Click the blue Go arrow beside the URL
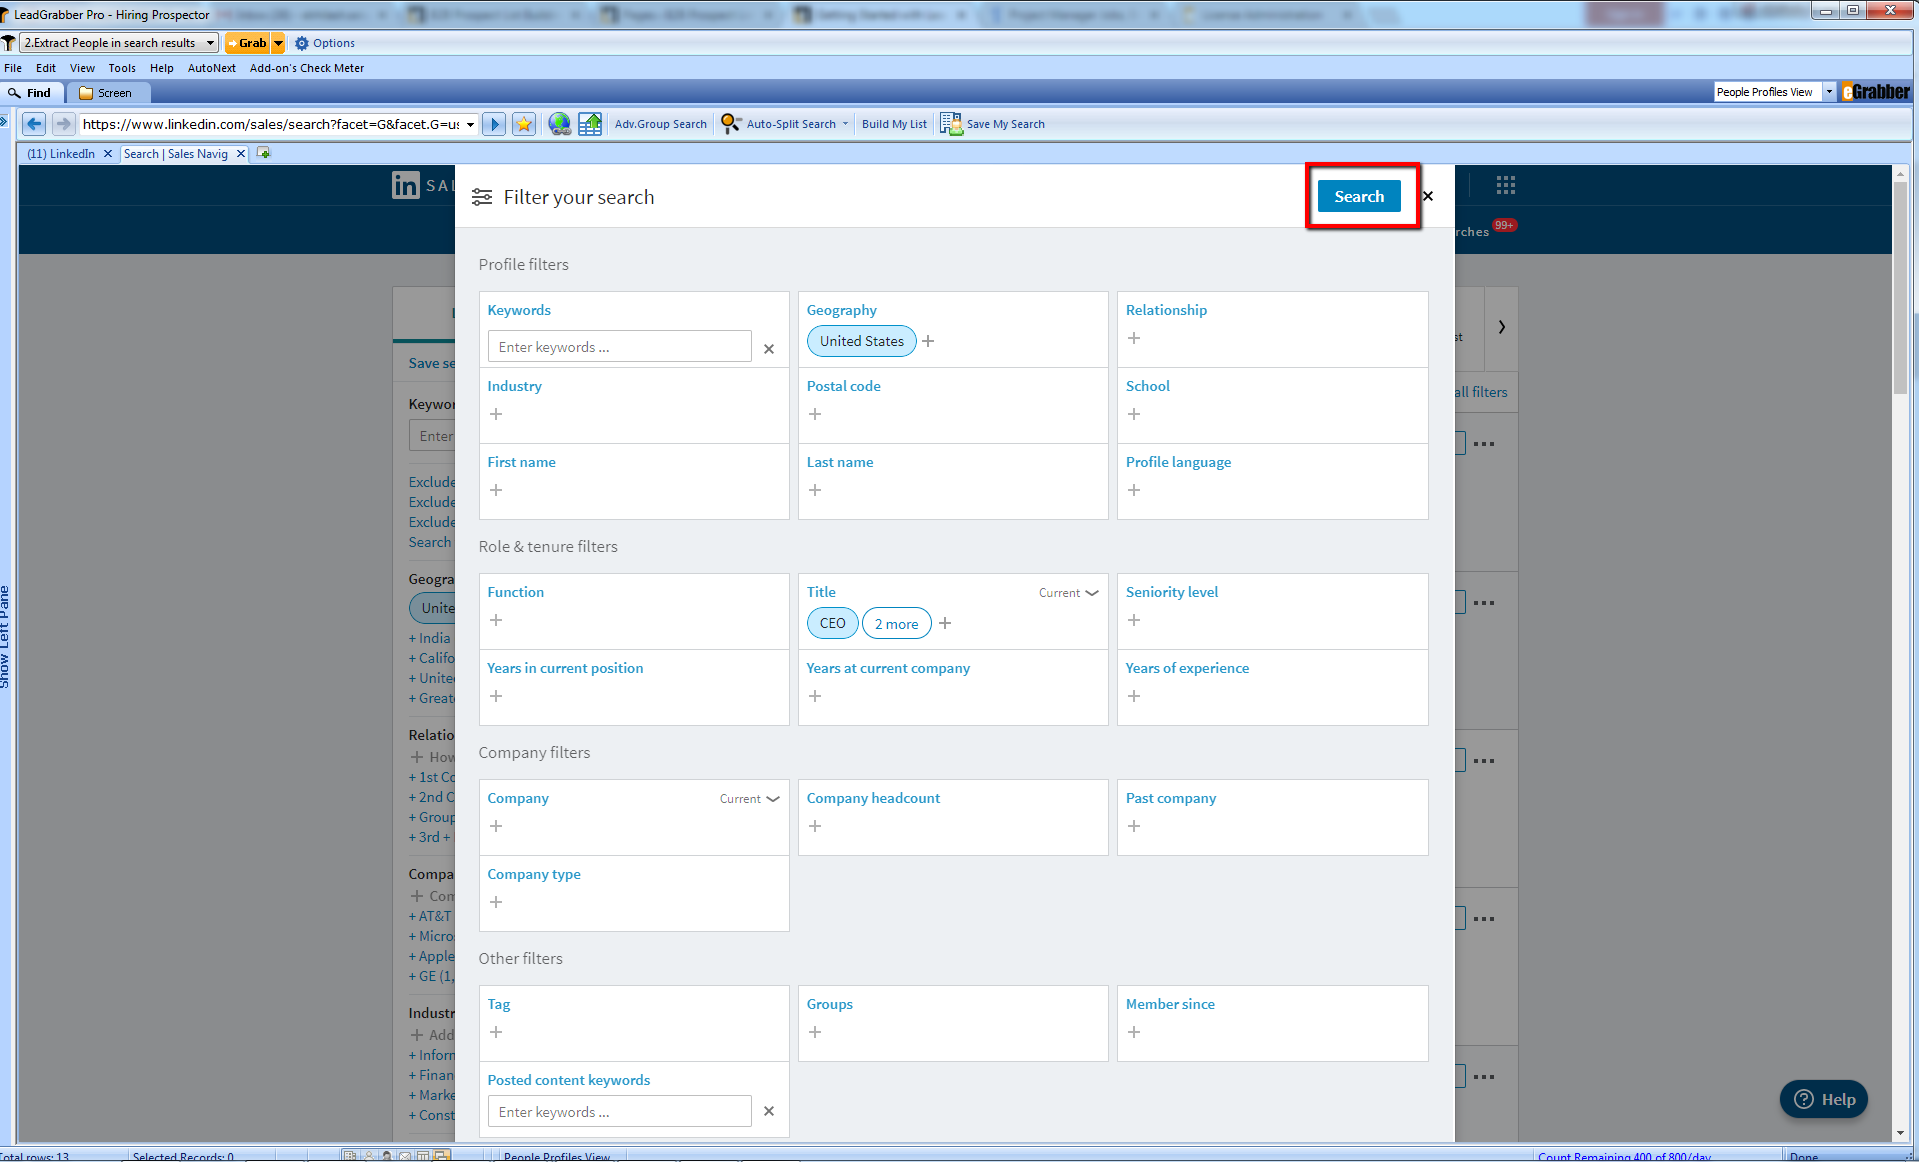The image size is (1919, 1162). (494, 124)
